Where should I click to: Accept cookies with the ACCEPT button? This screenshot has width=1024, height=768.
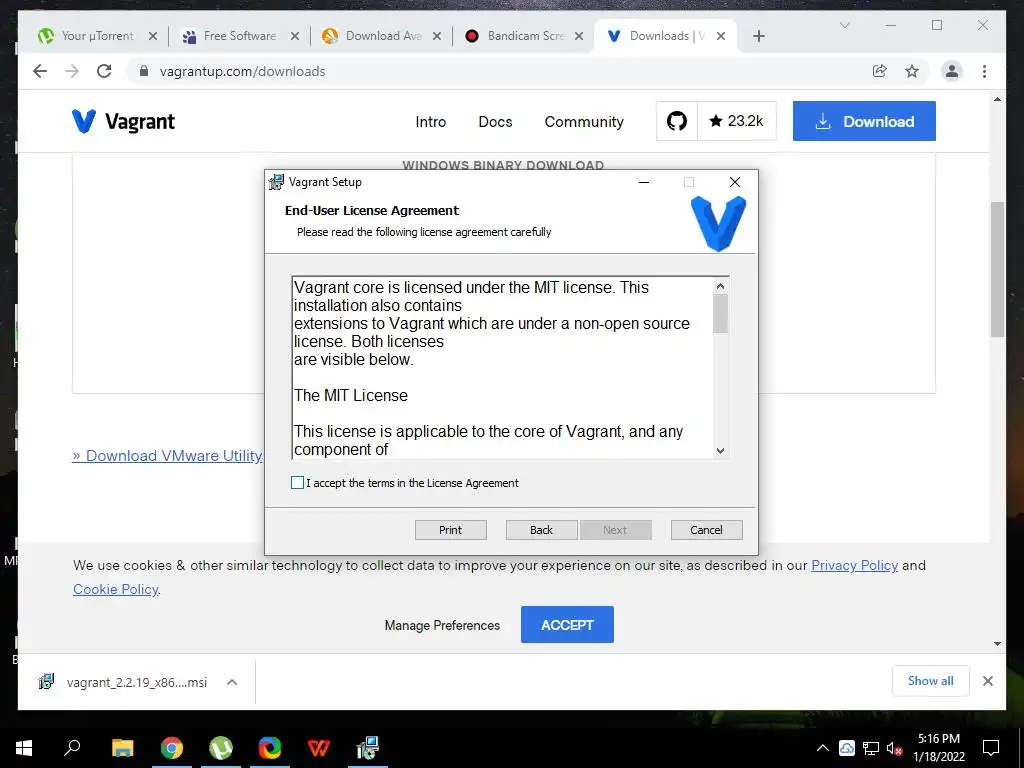coord(567,624)
